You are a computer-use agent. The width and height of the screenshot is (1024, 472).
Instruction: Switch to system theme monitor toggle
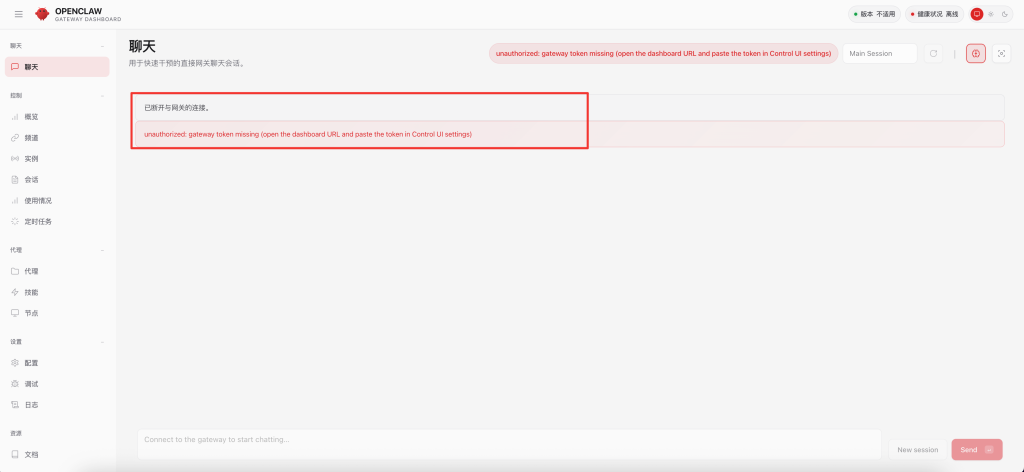point(977,14)
